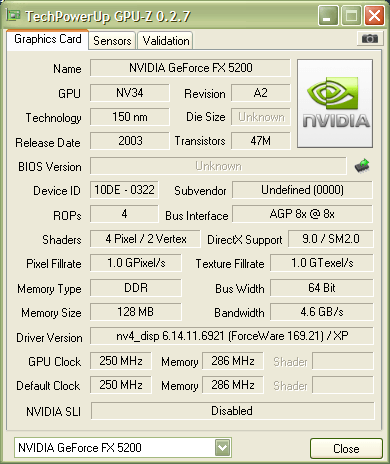
Task: Open the Sensors tab
Action: pos(112,41)
